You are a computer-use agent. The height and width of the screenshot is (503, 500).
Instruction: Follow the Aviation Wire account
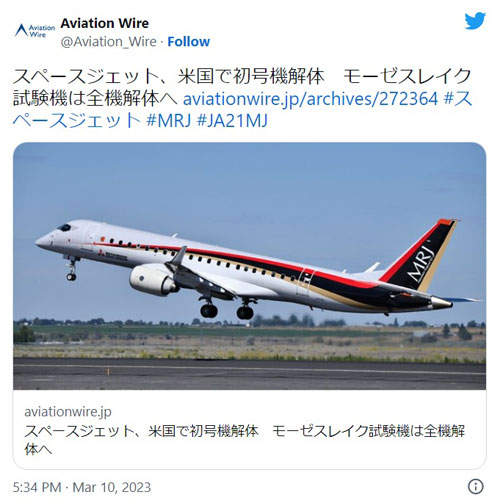click(x=188, y=42)
